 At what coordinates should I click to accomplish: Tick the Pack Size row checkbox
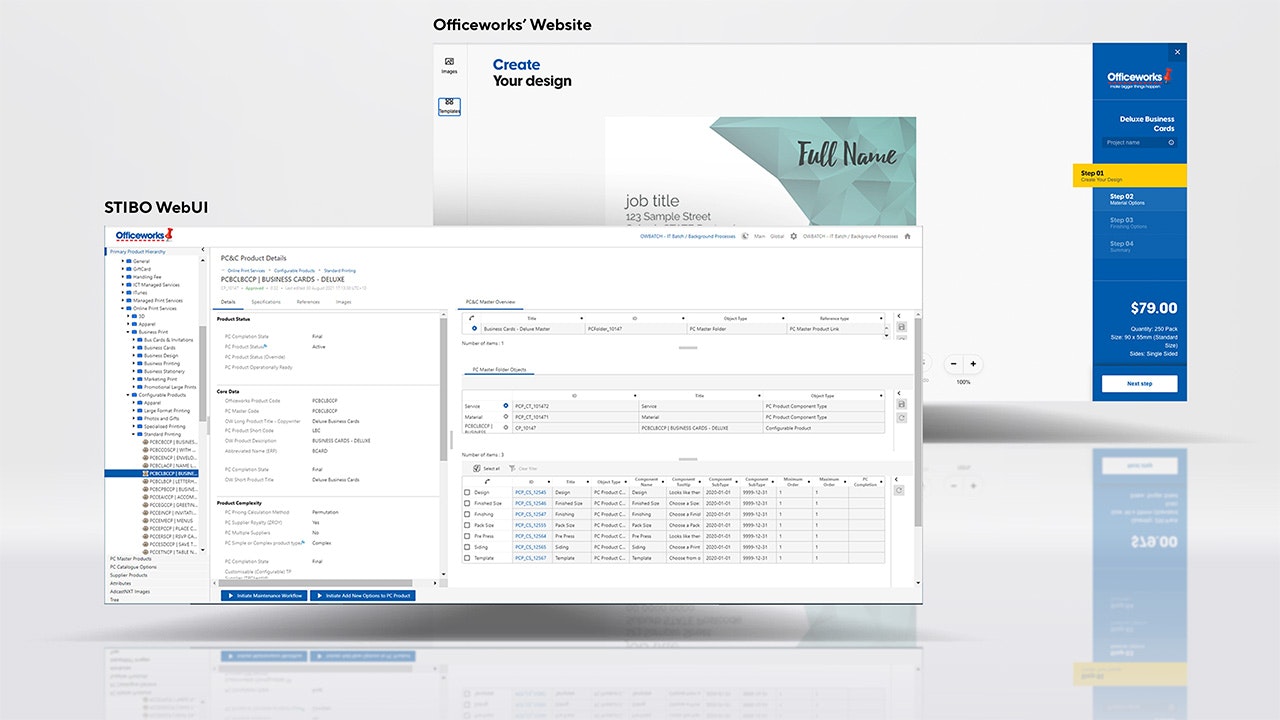(467, 525)
